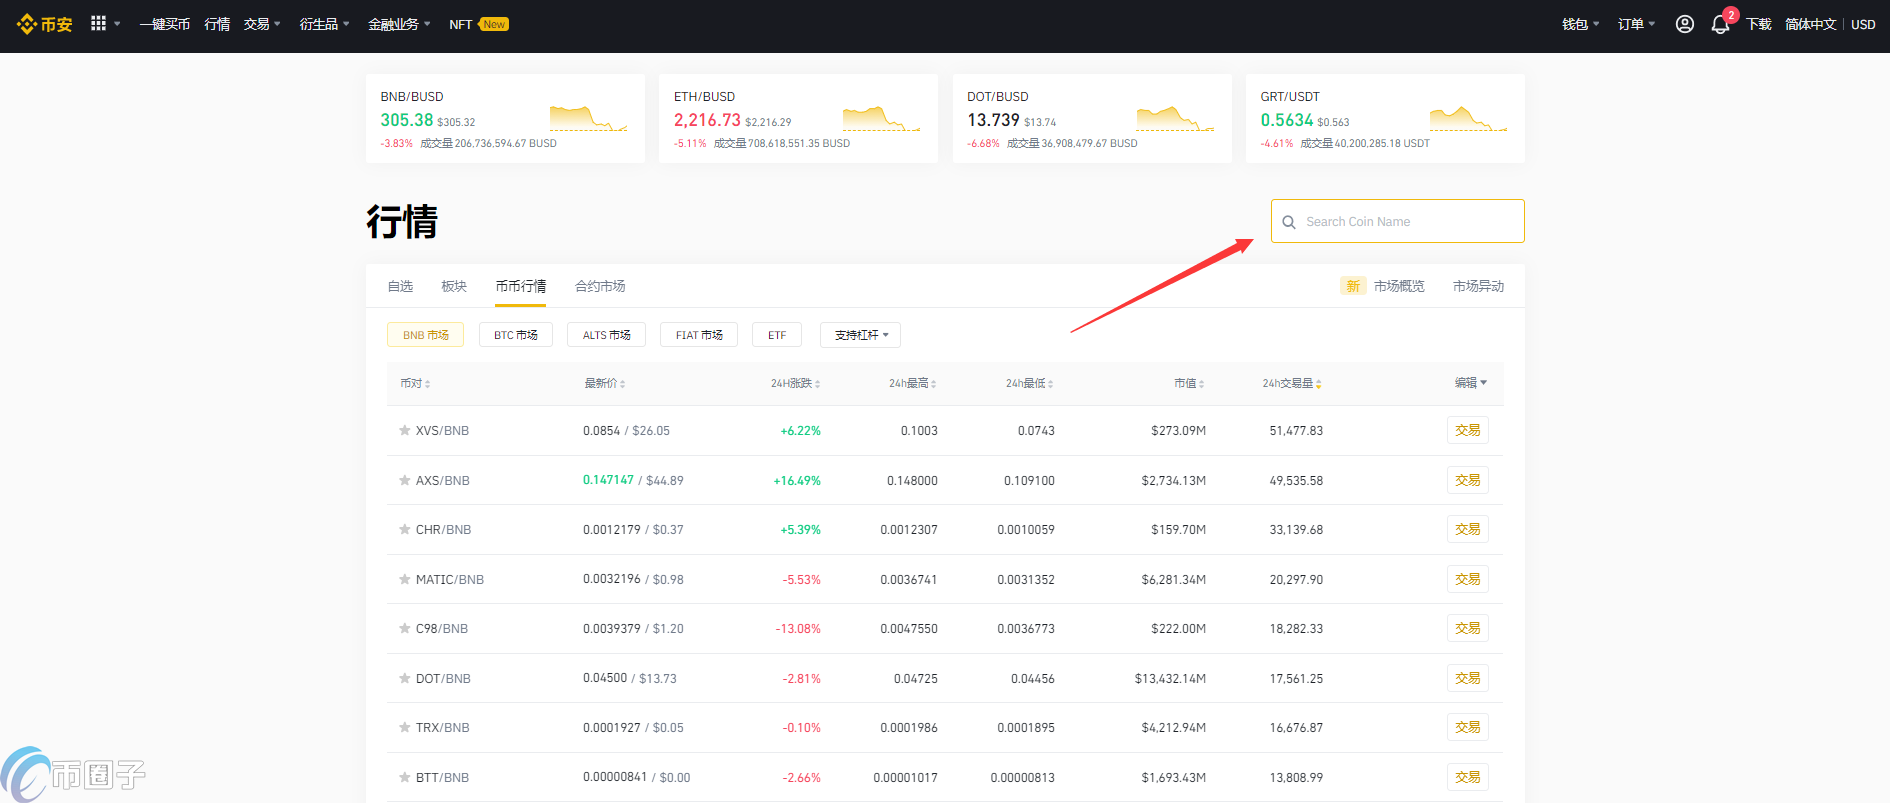Favorite the BTT/BNB pair star
The image size is (1890, 803).
pos(405,778)
